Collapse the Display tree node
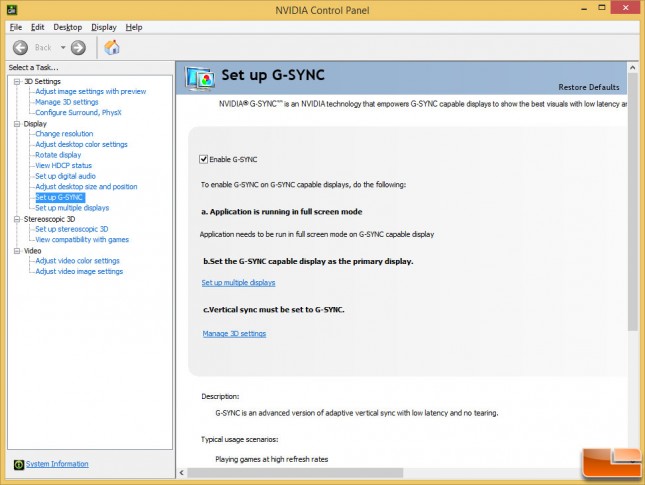Image resolution: width=645 pixels, height=485 pixels. [x=17, y=124]
